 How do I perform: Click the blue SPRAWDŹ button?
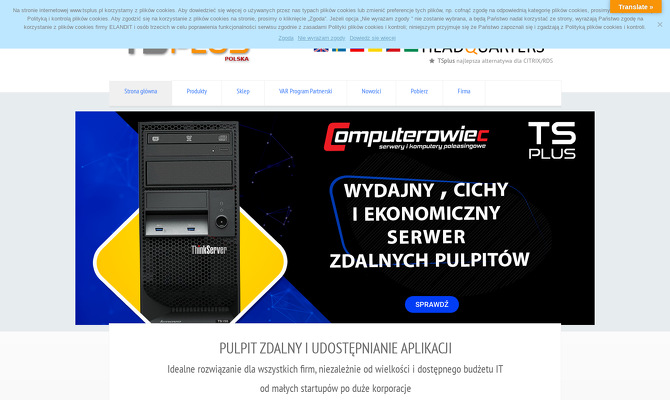coord(432,304)
